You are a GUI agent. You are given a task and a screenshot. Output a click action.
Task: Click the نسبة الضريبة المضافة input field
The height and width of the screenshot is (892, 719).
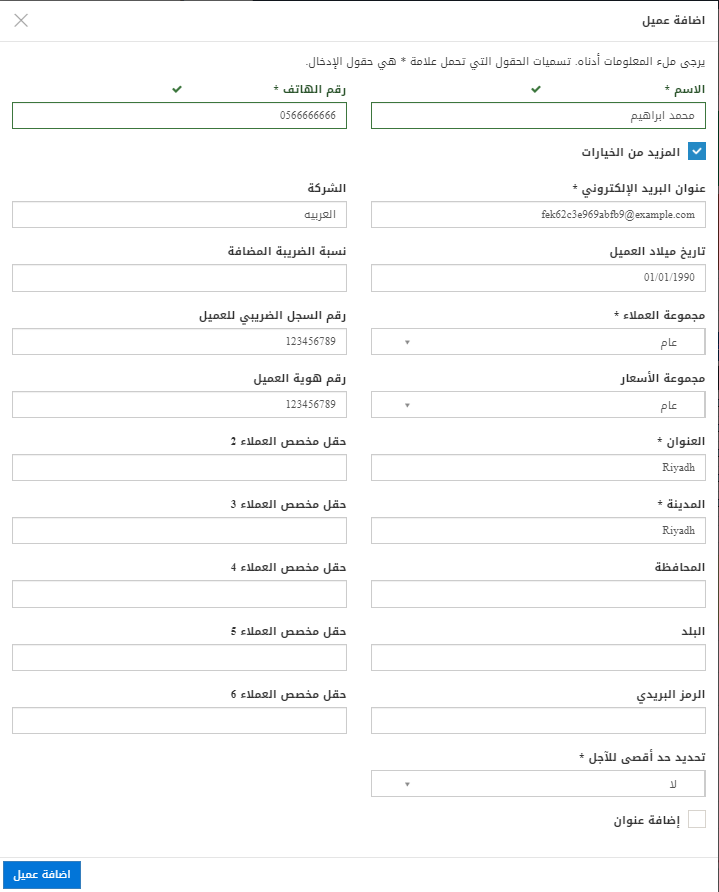(x=180, y=278)
